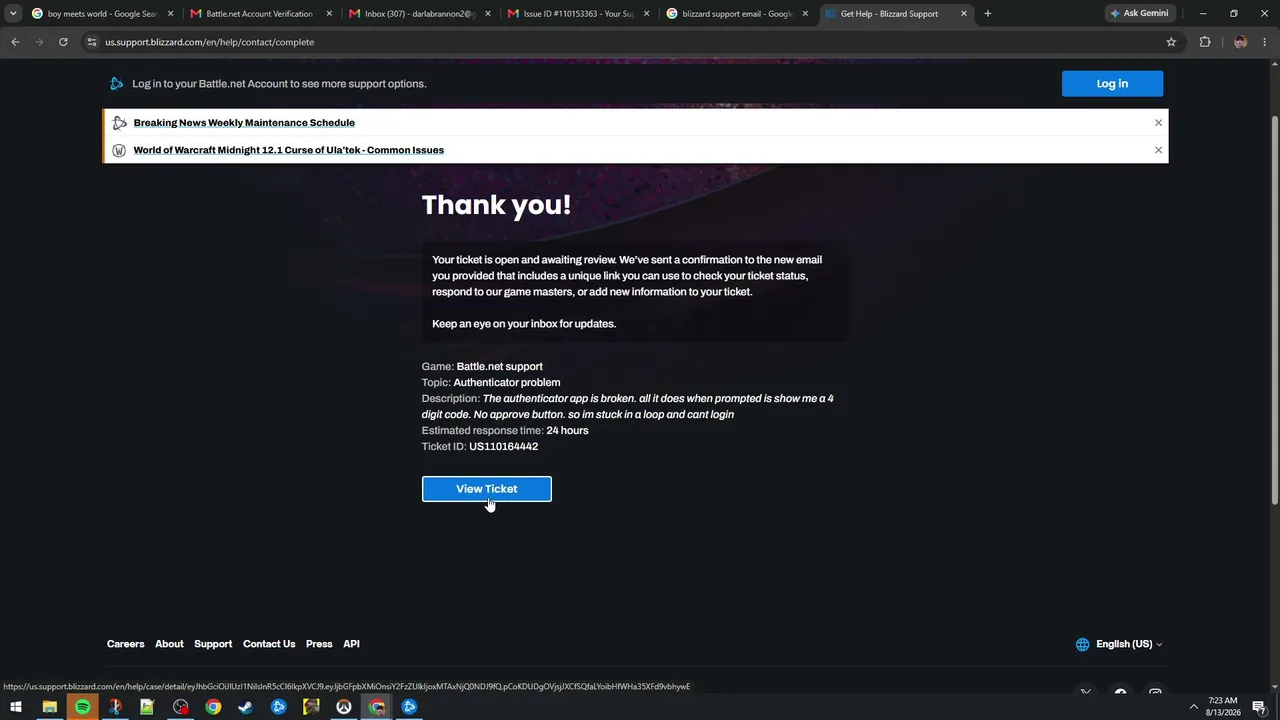Open Spotify from the taskbar

click(x=82, y=707)
